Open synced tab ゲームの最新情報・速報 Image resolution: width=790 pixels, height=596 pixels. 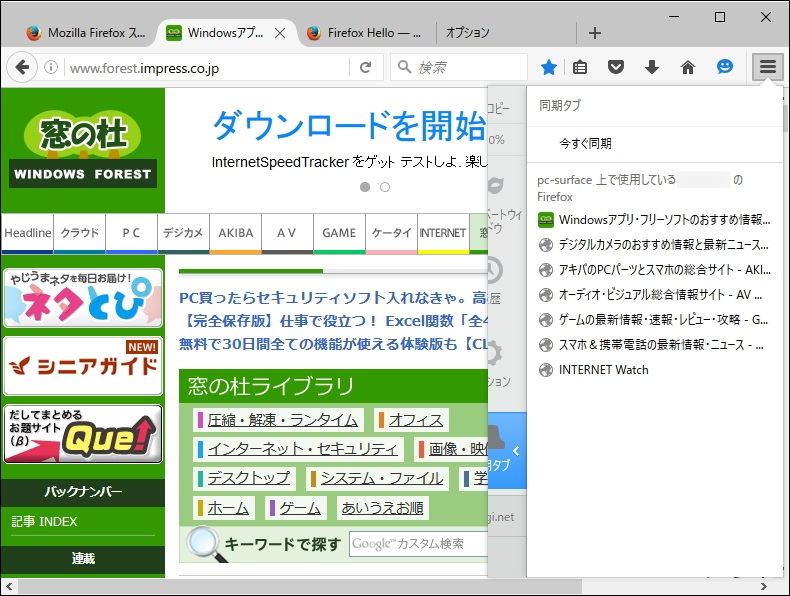(x=654, y=320)
